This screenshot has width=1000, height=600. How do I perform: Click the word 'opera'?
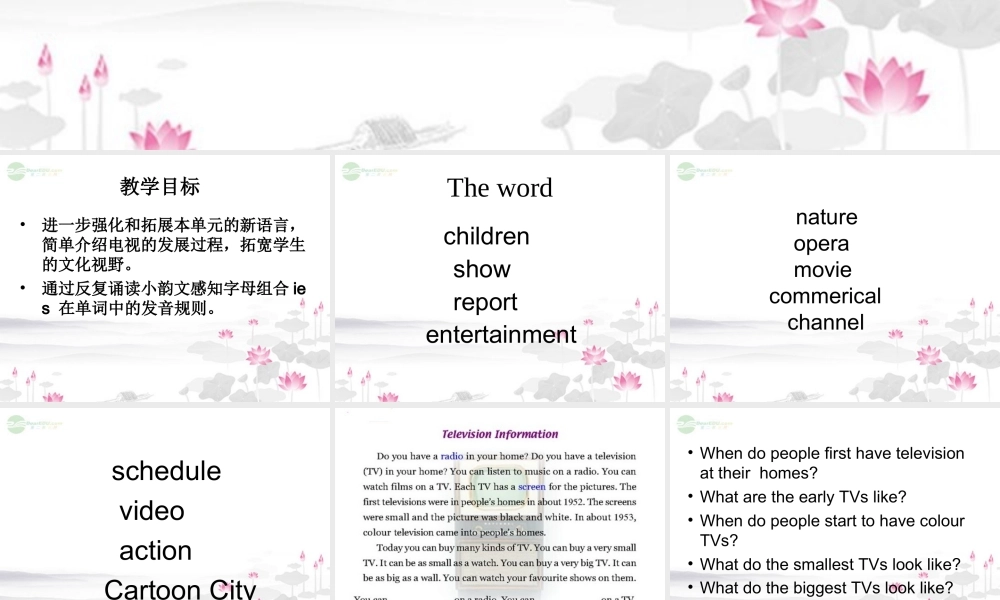coord(821,244)
